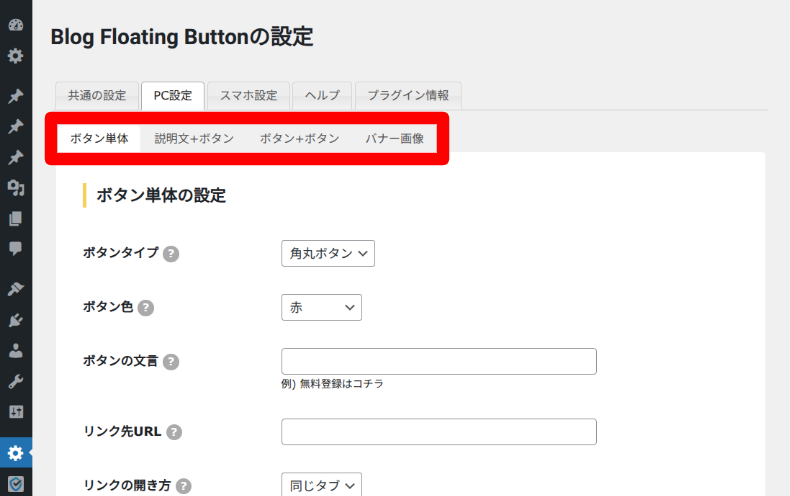Open the プラグイン情報 tab
Screen dimensions: 790x496
click(x=408, y=95)
